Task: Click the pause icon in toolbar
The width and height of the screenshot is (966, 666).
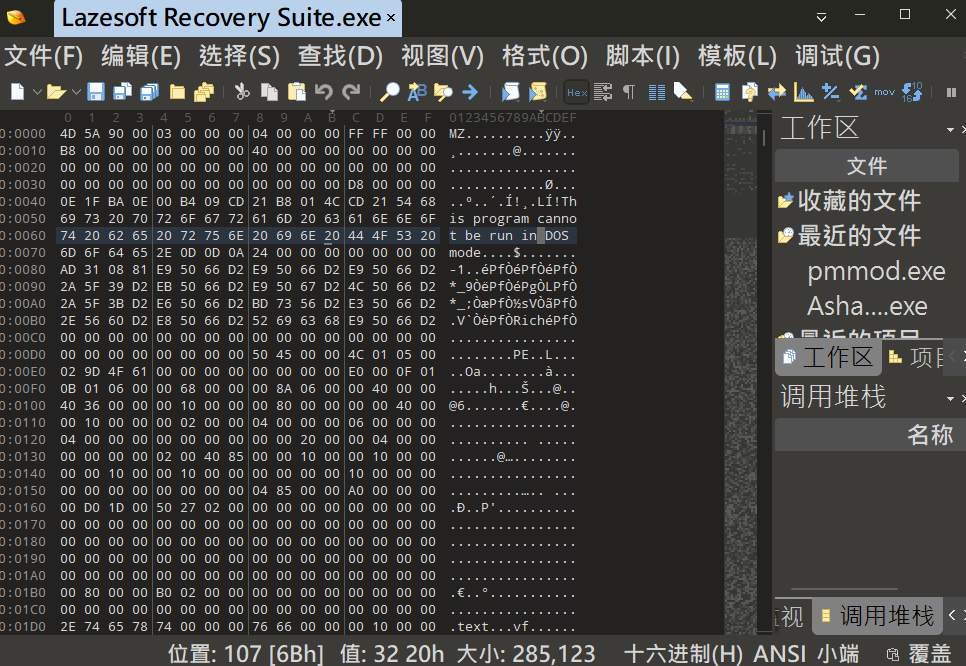Action: coord(951,92)
